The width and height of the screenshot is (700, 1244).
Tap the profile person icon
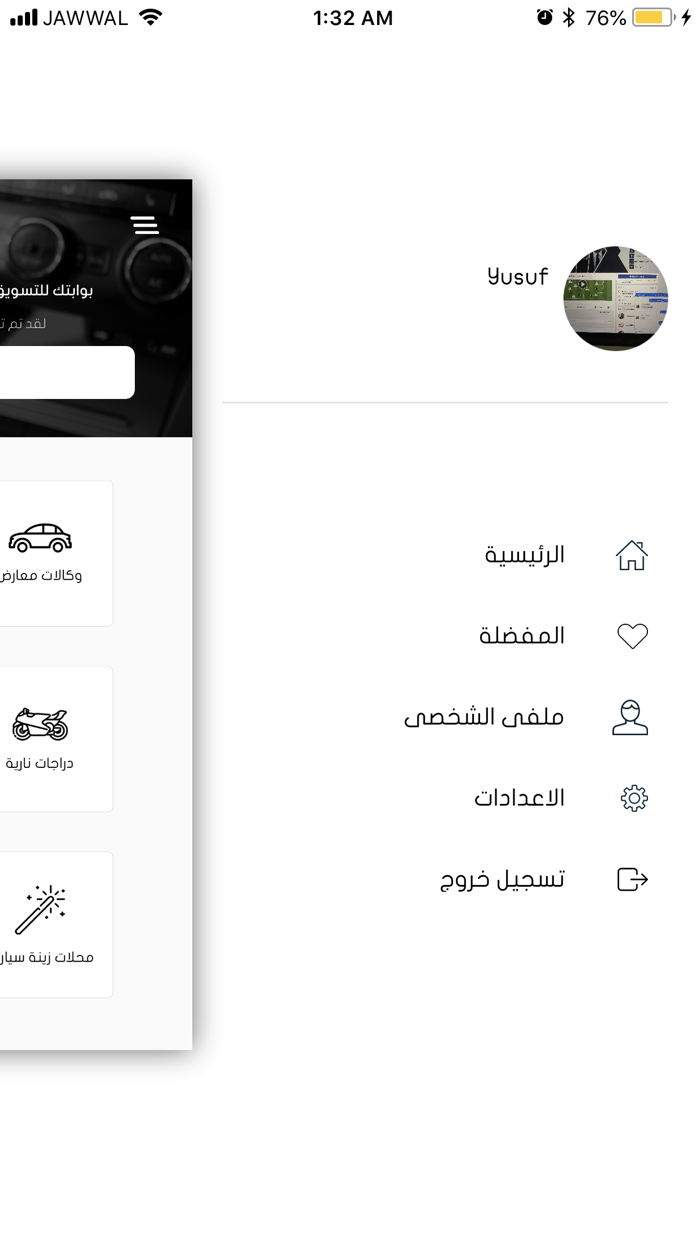click(630, 717)
